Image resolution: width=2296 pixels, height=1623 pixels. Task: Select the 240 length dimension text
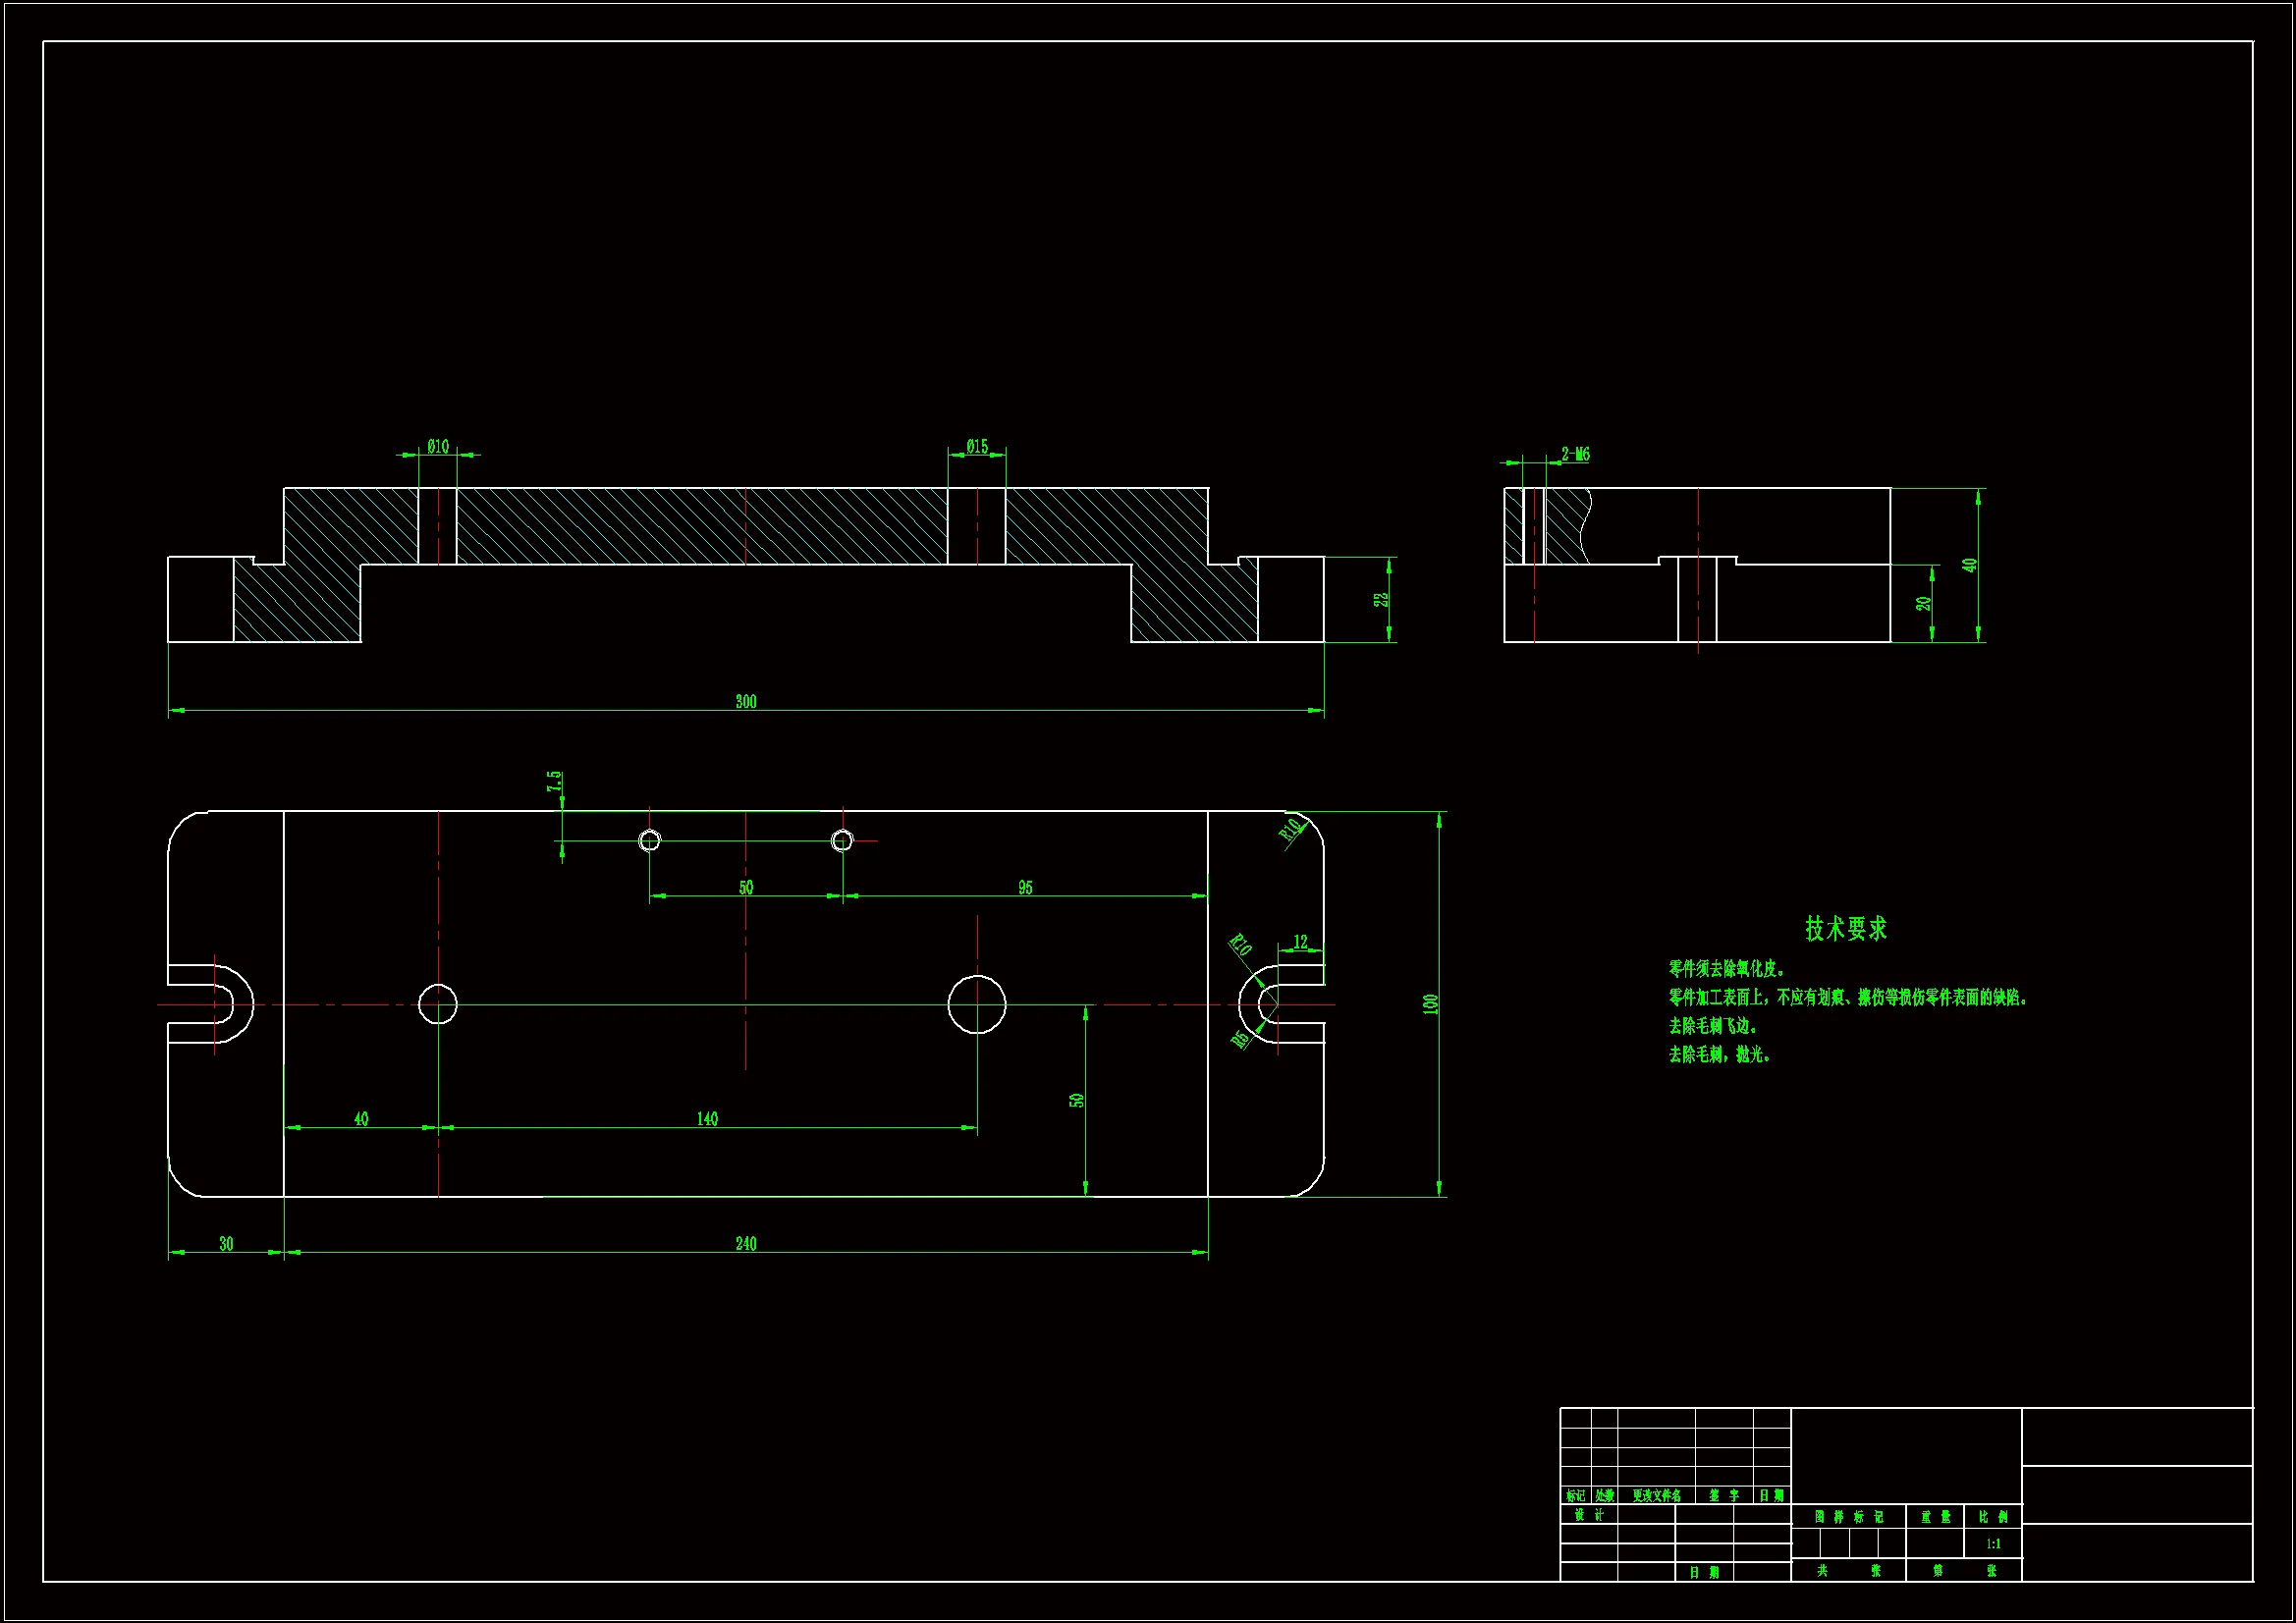pos(746,1244)
